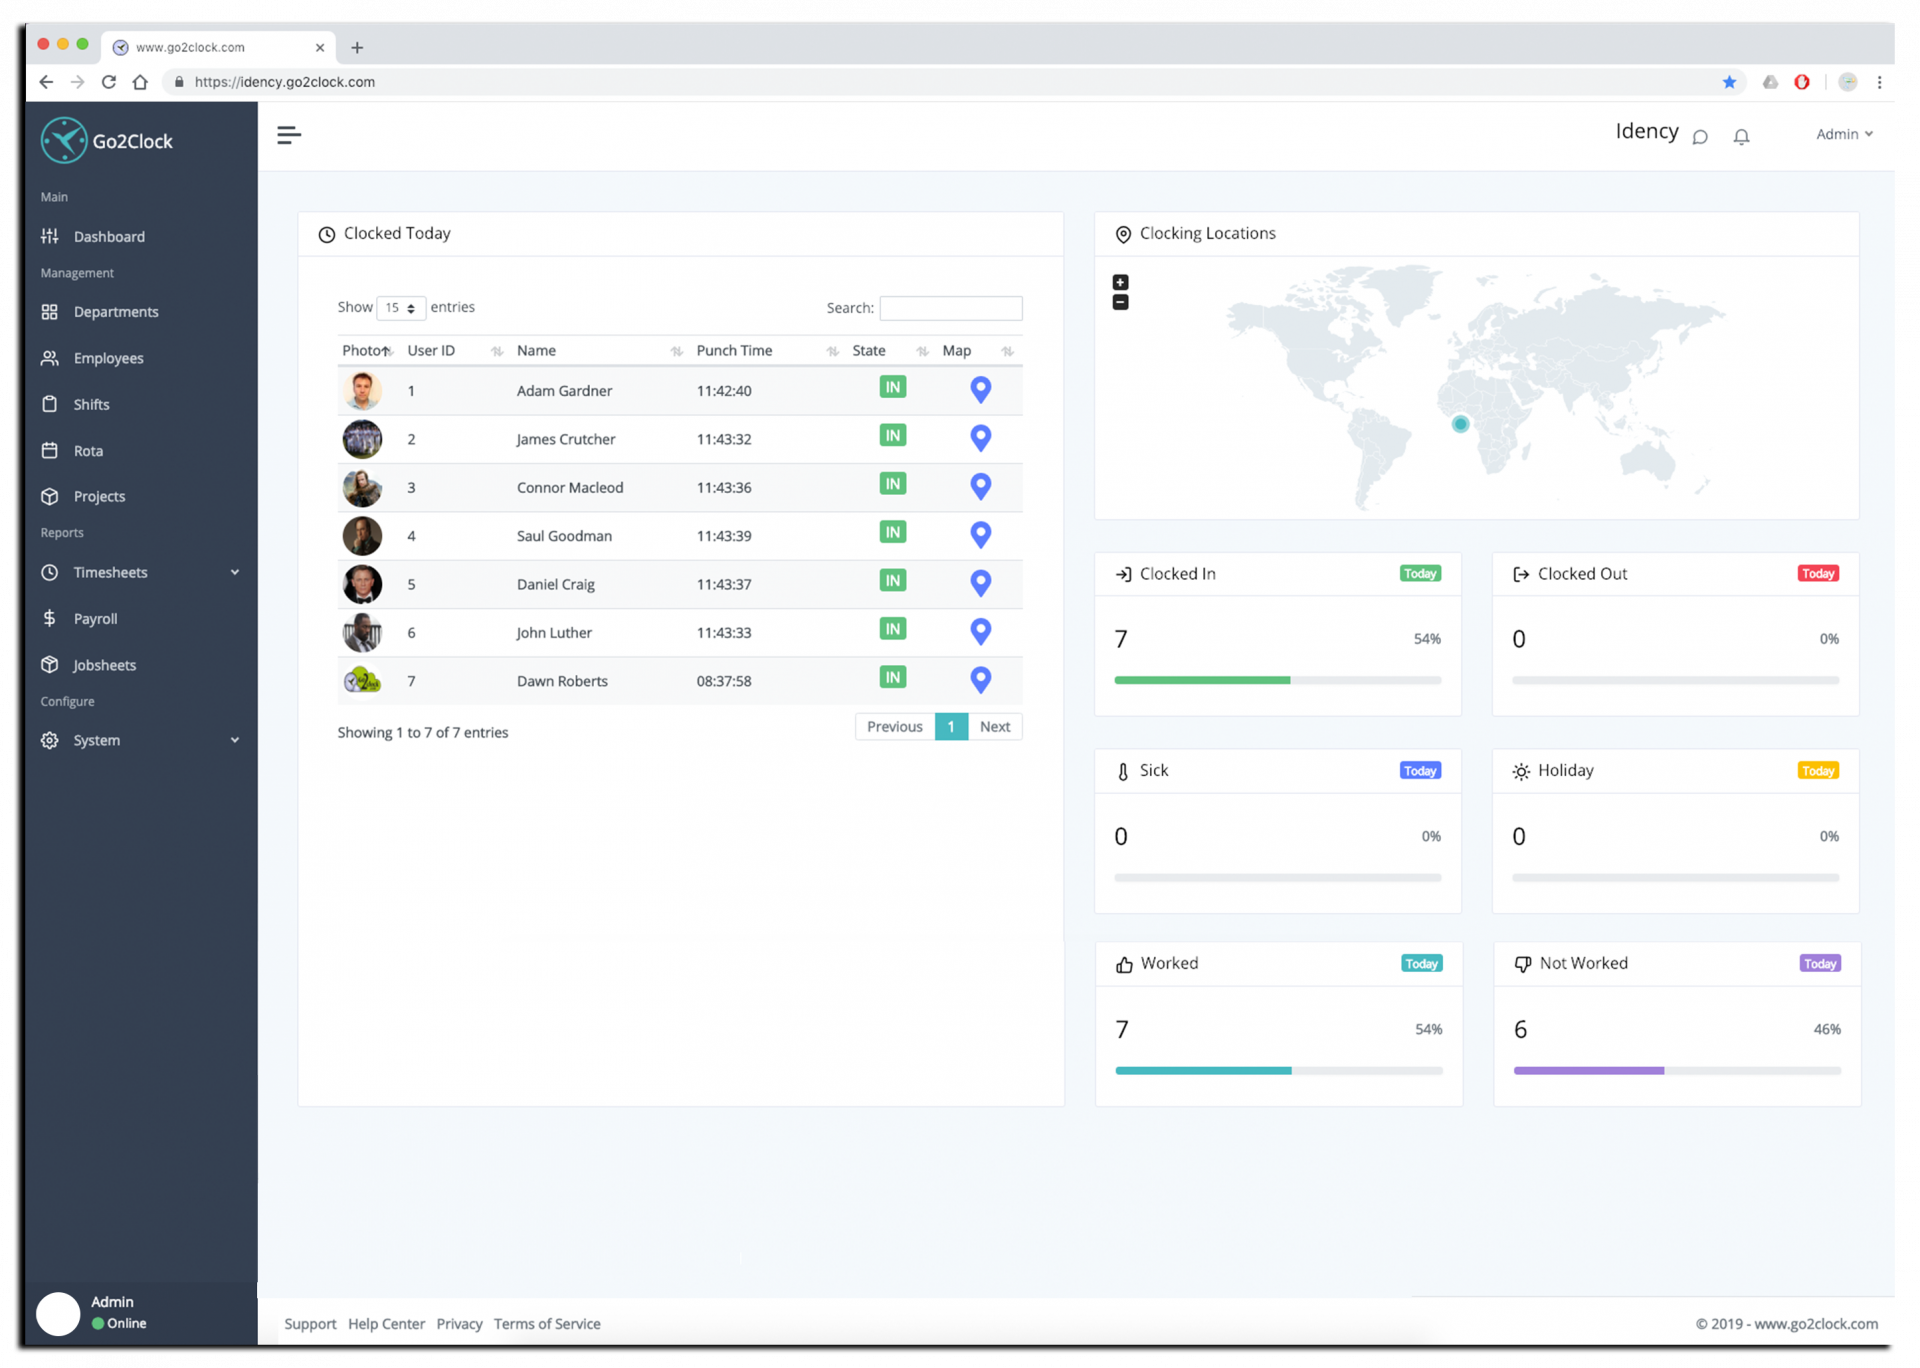The image size is (1920, 1368).
Task: Click the Not Worked purple progress bar
Action: 1588,1071
